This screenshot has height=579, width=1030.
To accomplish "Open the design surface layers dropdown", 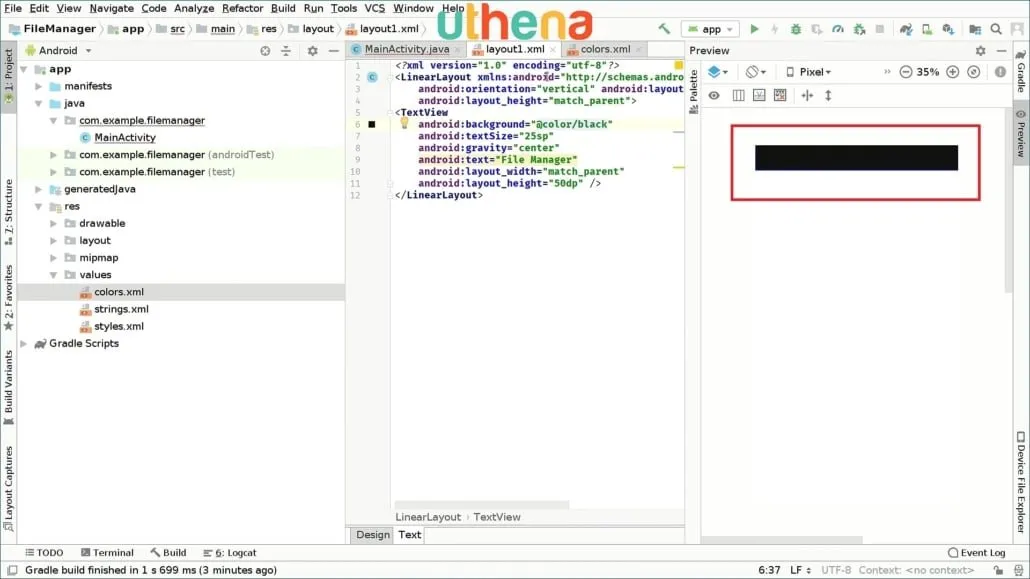I will click(x=717, y=72).
